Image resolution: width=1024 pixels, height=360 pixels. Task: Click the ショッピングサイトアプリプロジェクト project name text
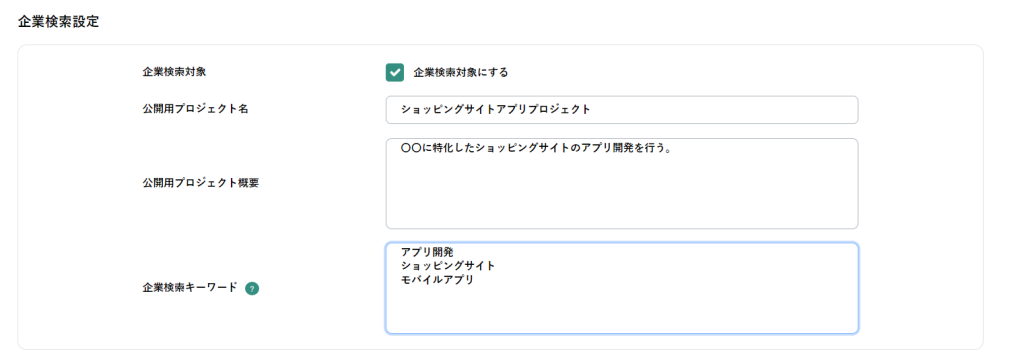(496, 110)
